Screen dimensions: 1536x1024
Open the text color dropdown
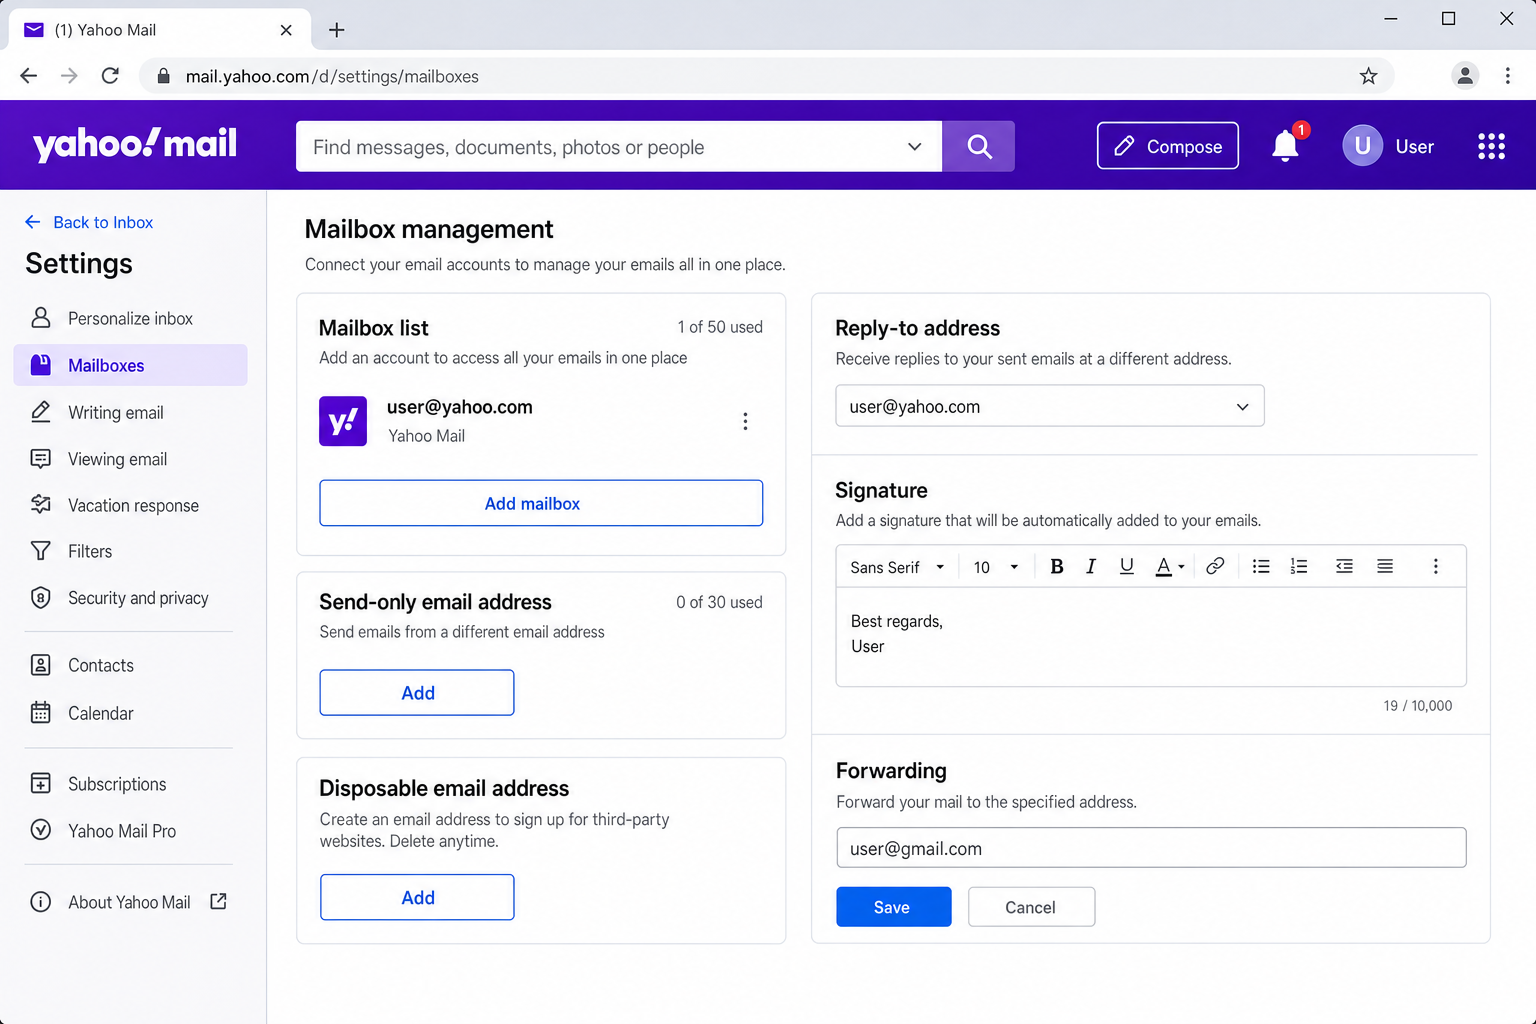coord(1170,567)
